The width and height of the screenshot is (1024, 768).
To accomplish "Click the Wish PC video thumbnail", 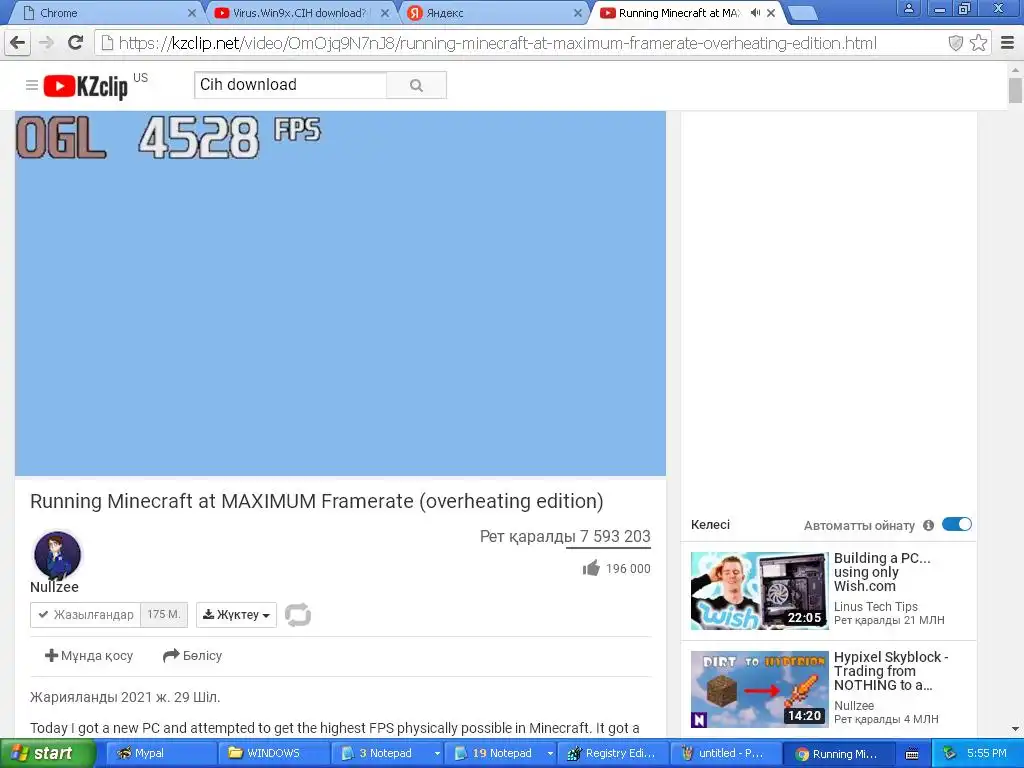I will (x=760, y=590).
